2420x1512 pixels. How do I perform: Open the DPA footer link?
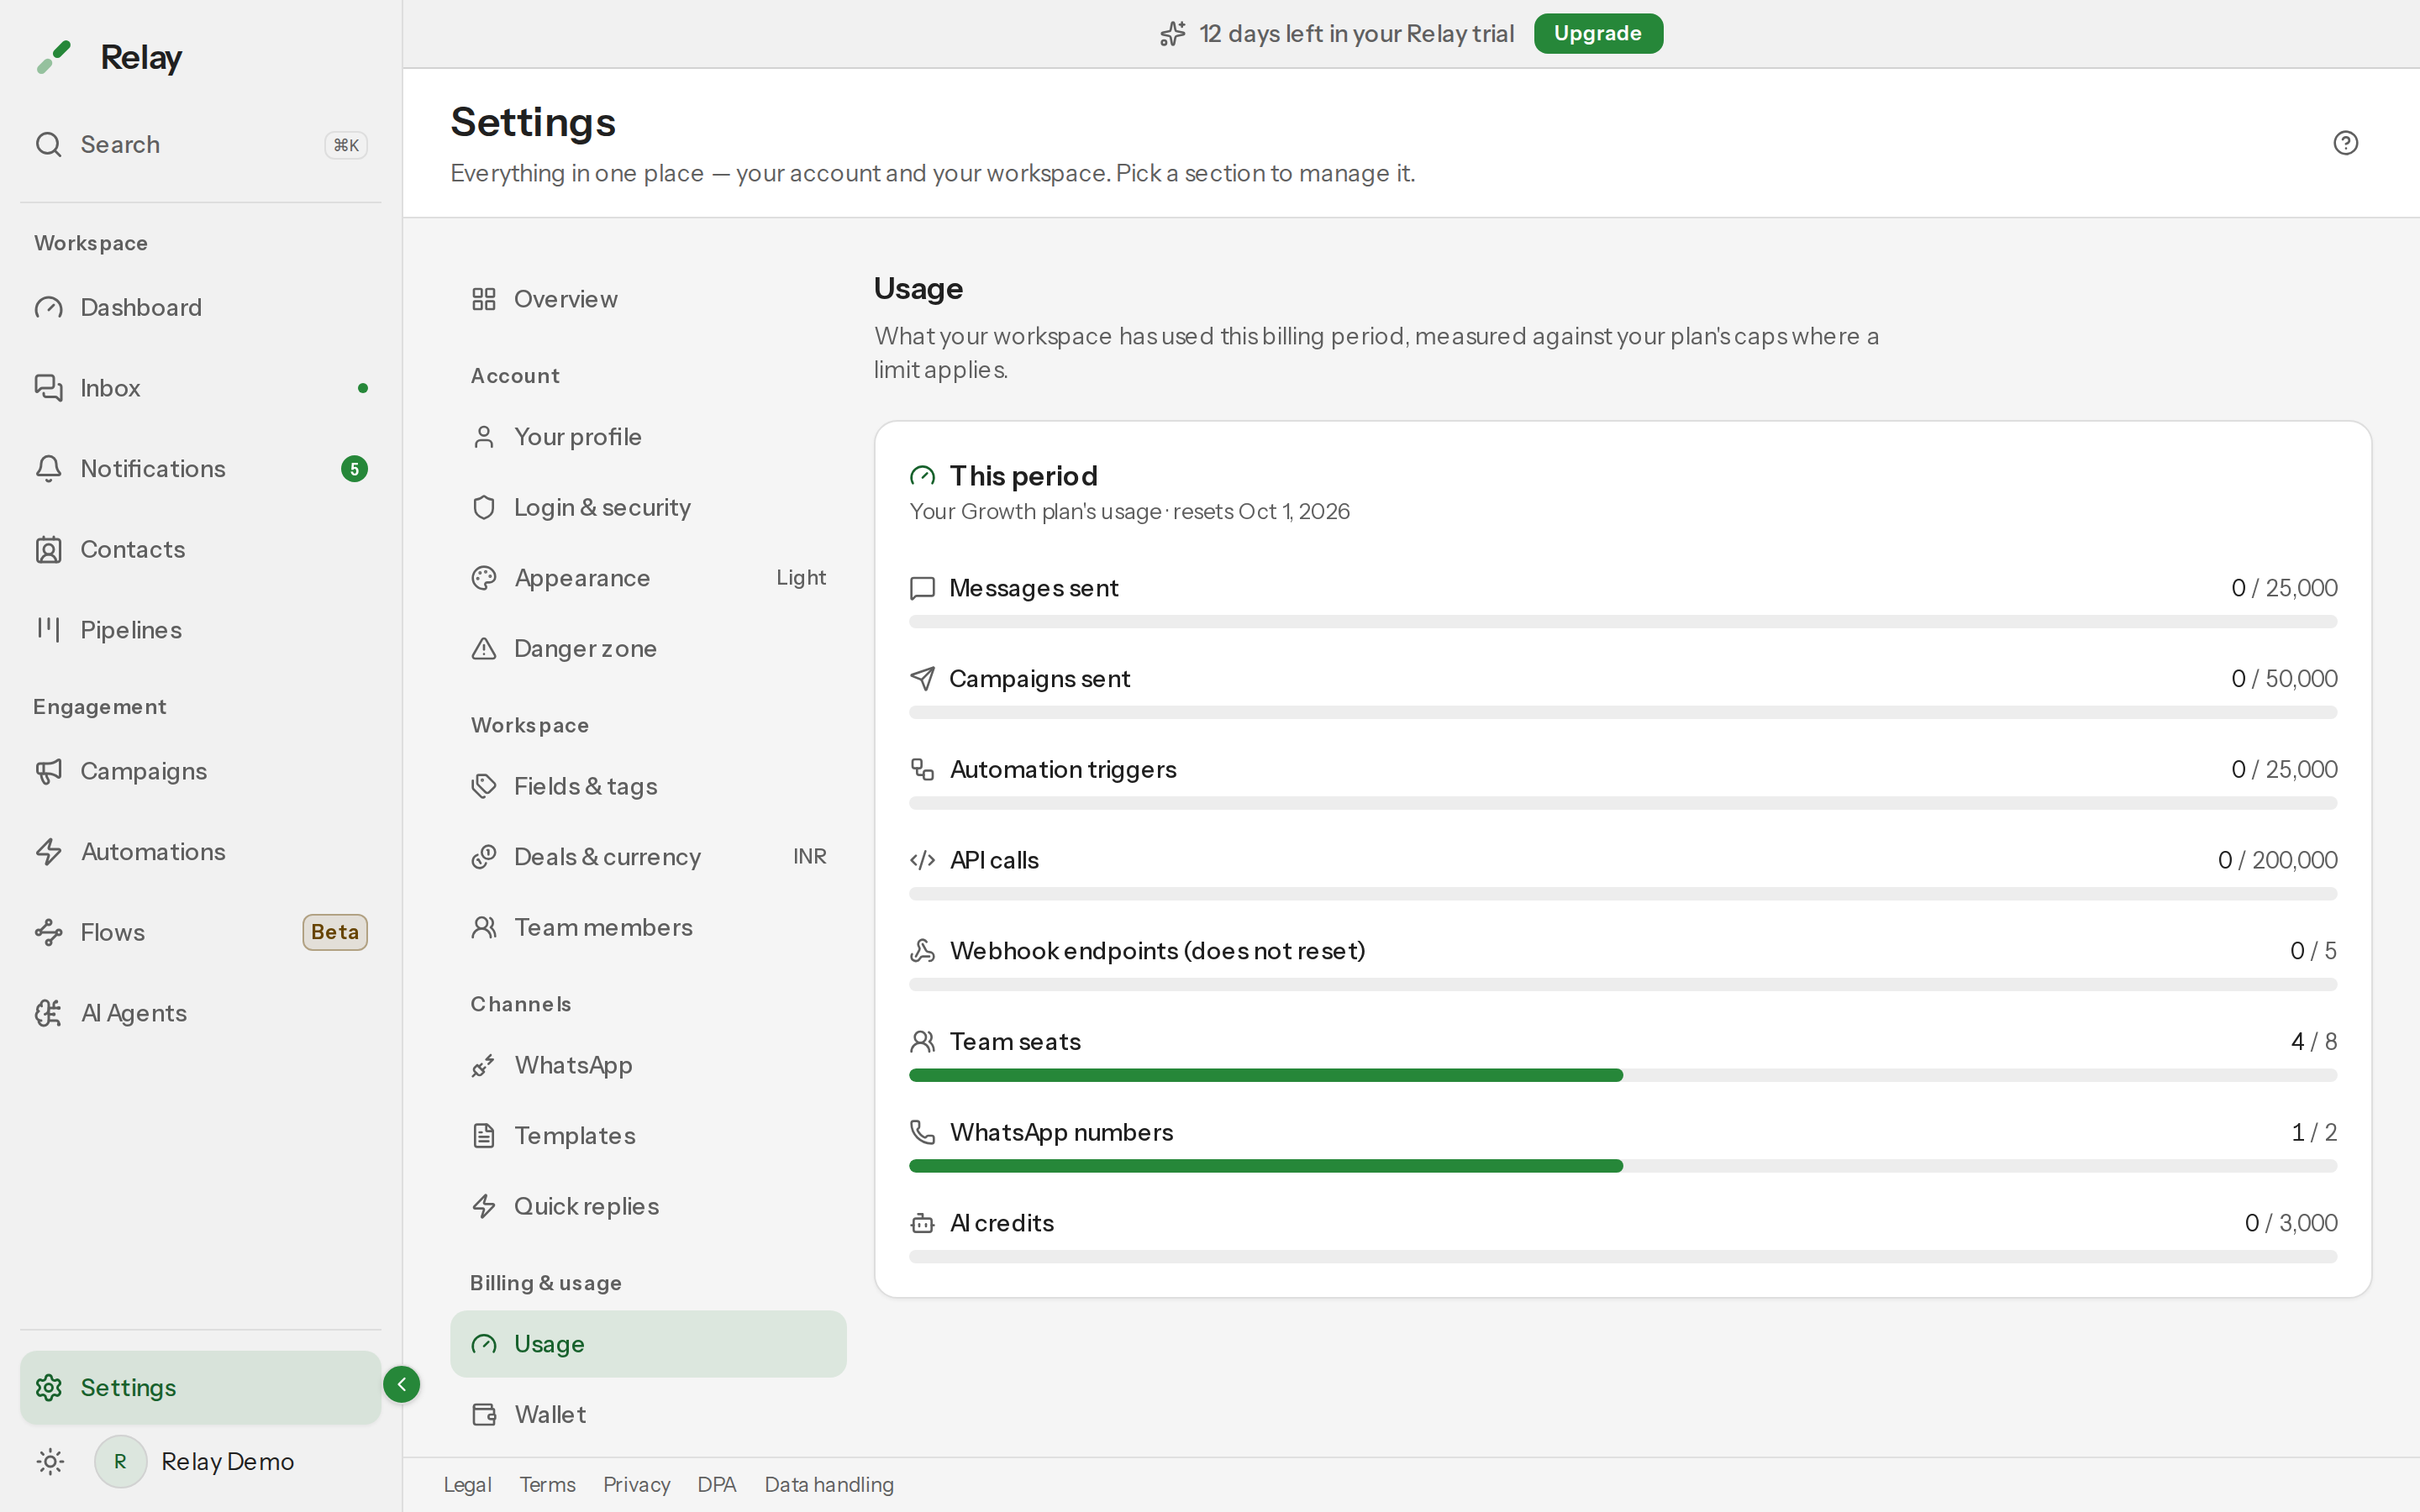(716, 1485)
